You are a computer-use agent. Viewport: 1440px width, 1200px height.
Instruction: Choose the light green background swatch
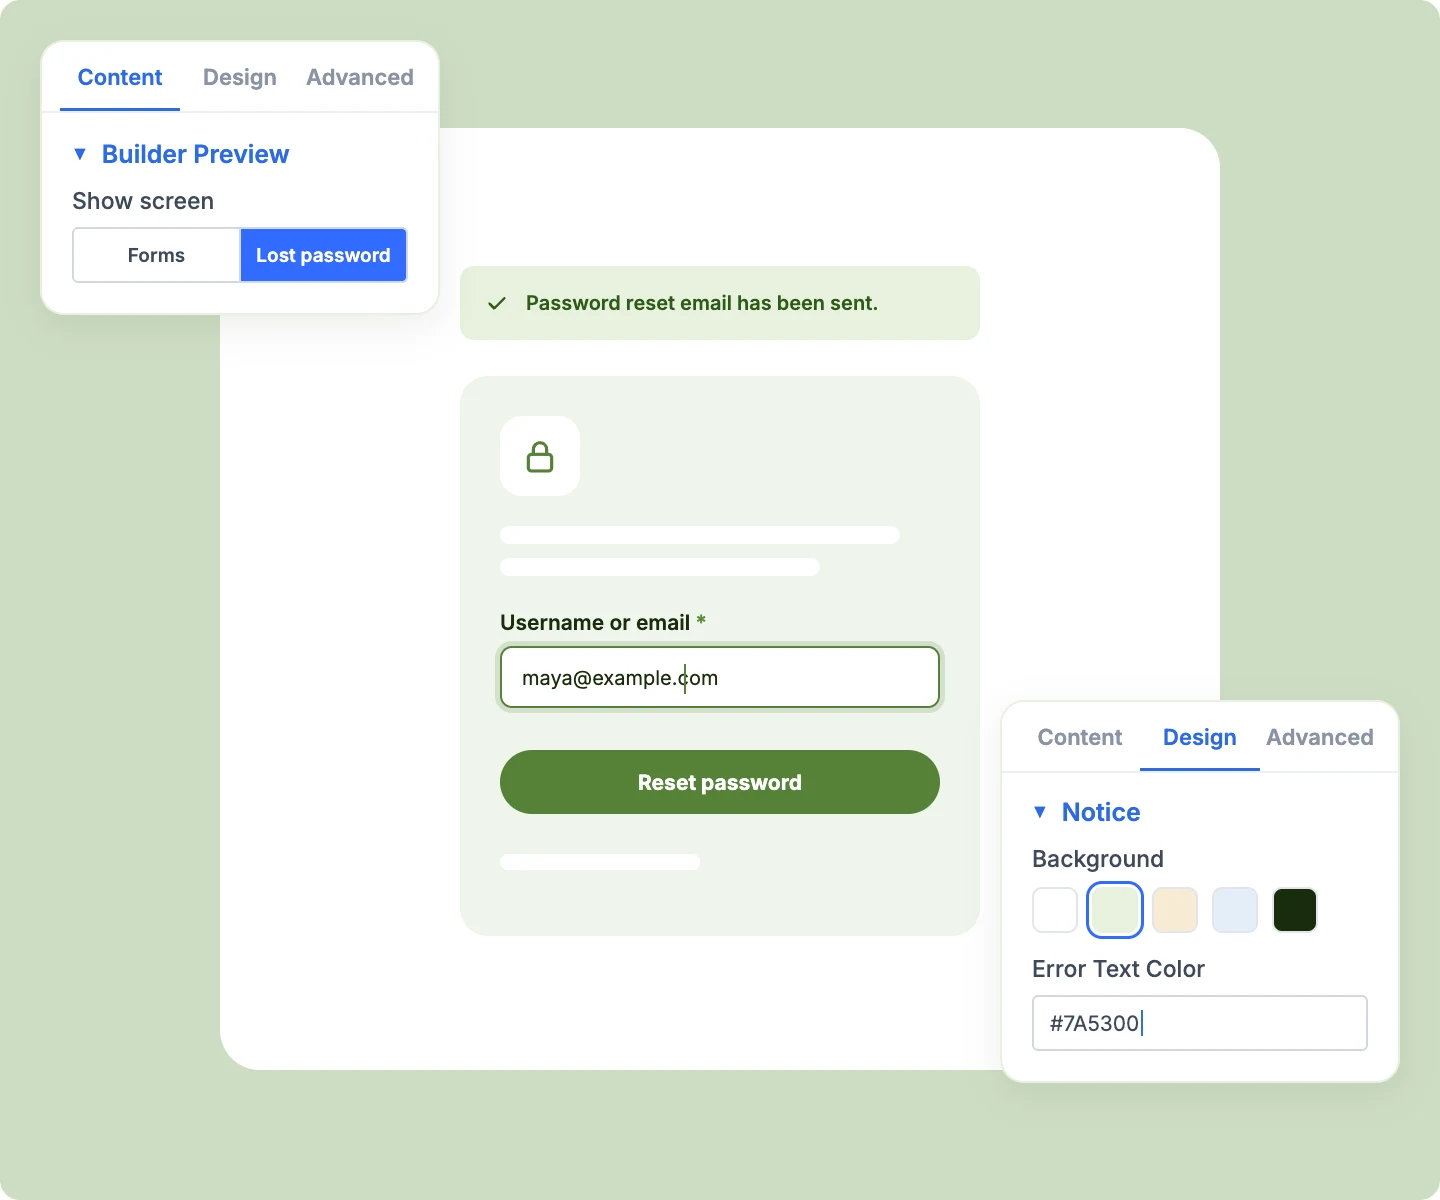1115,910
